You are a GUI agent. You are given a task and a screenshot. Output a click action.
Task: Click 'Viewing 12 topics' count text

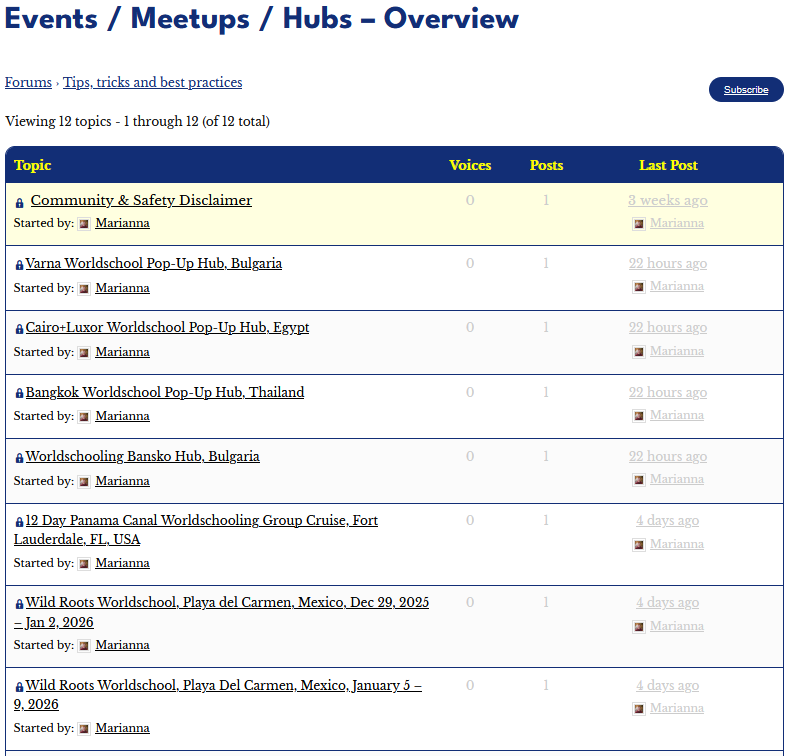(x=137, y=122)
